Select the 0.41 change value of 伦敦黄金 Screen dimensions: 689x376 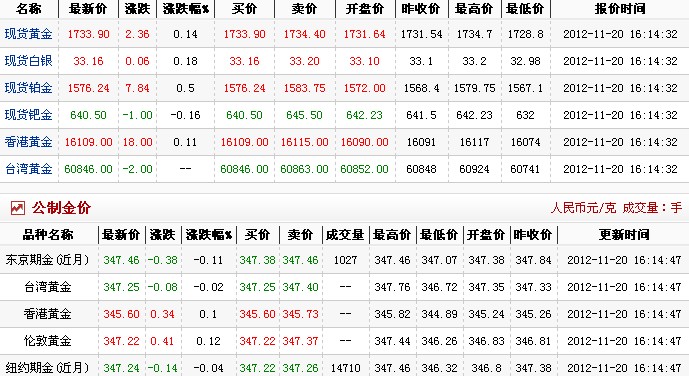tap(162, 341)
